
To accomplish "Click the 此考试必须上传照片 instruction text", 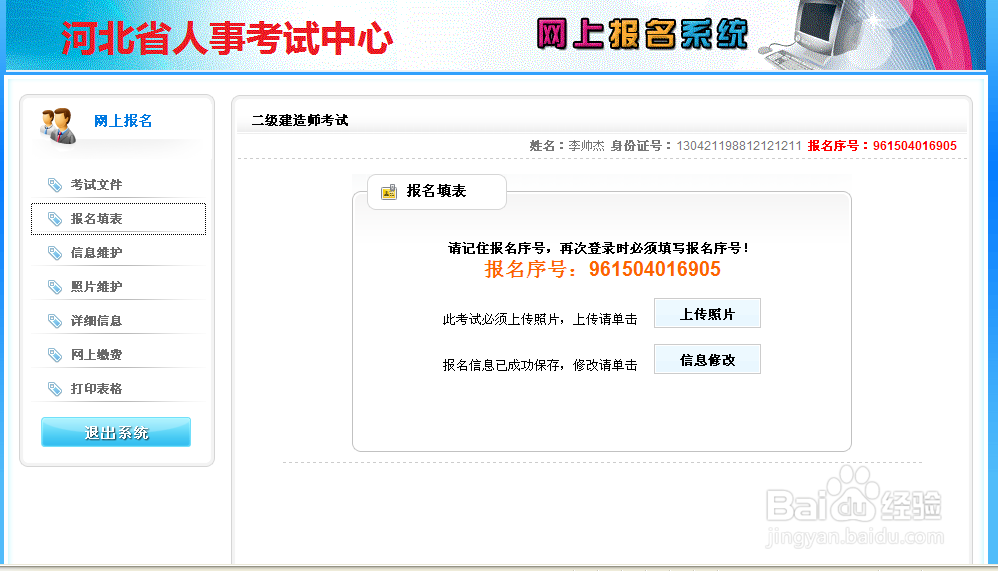I will (540, 319).
